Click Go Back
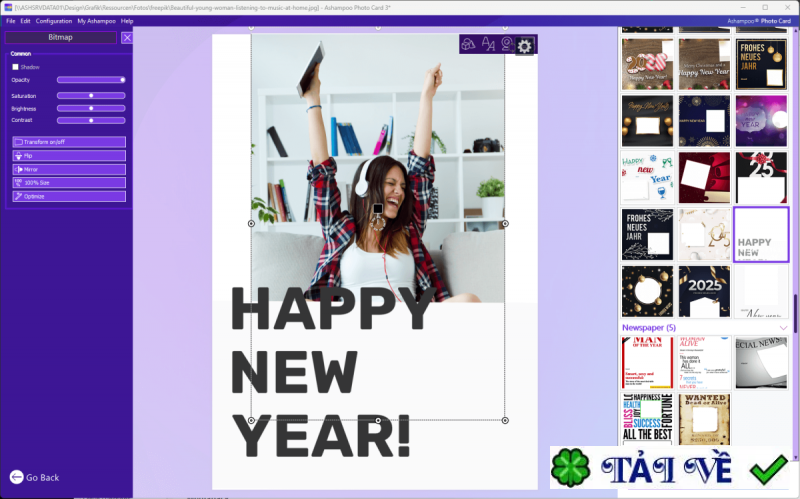This screenshot has width=800, height=499. coord(34,477)
